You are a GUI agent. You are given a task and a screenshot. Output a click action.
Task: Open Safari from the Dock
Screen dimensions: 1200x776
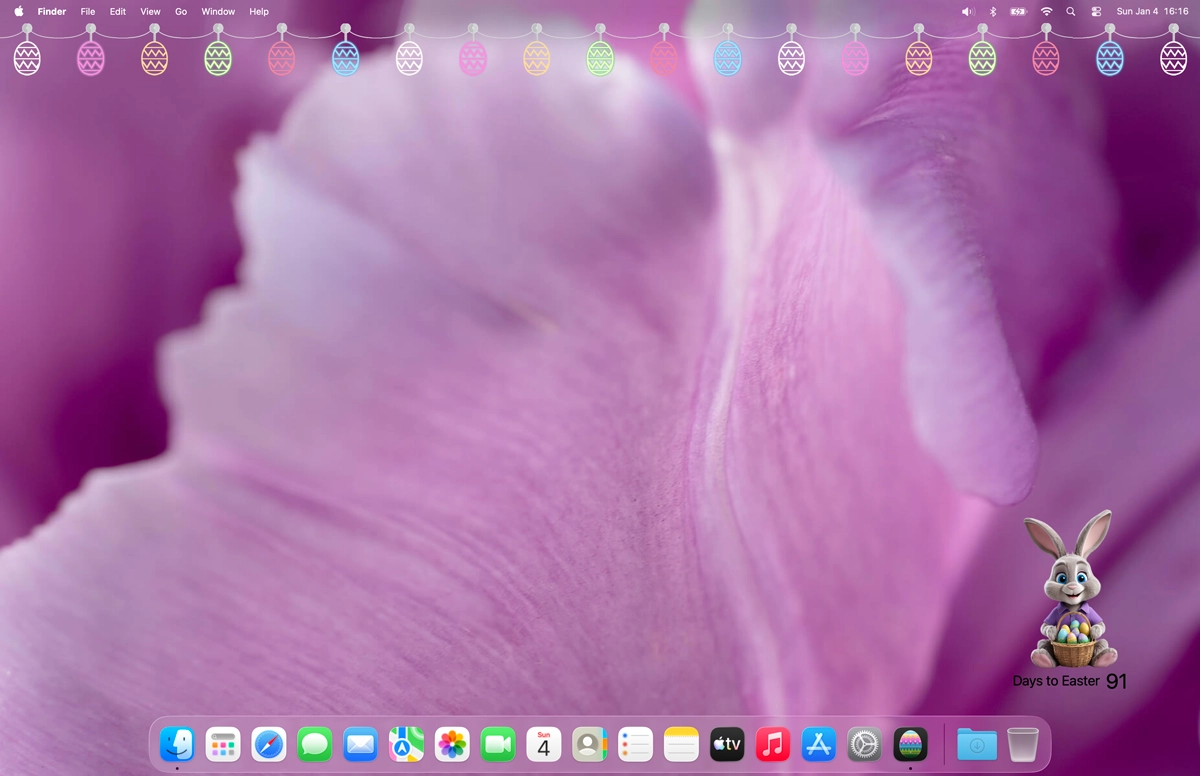(268, 744)
